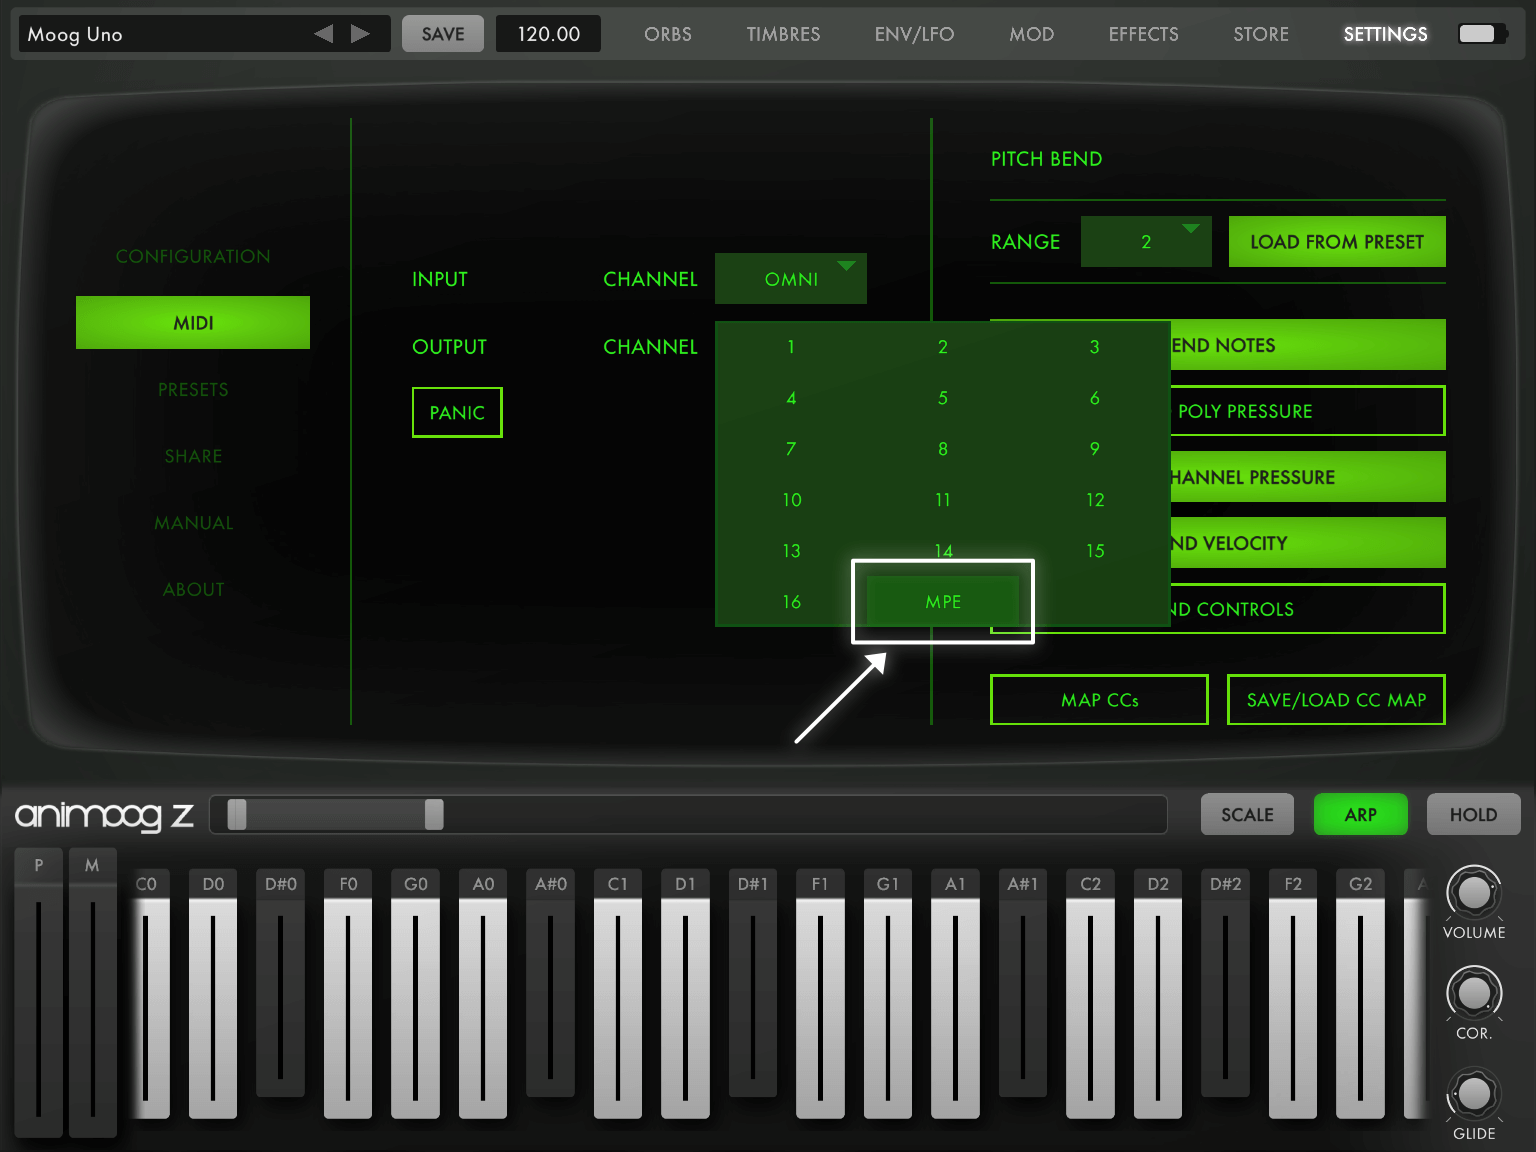Toggle the HOLD button
This screenshot has width=1536, height=1152.
(x=1473, y=814)
